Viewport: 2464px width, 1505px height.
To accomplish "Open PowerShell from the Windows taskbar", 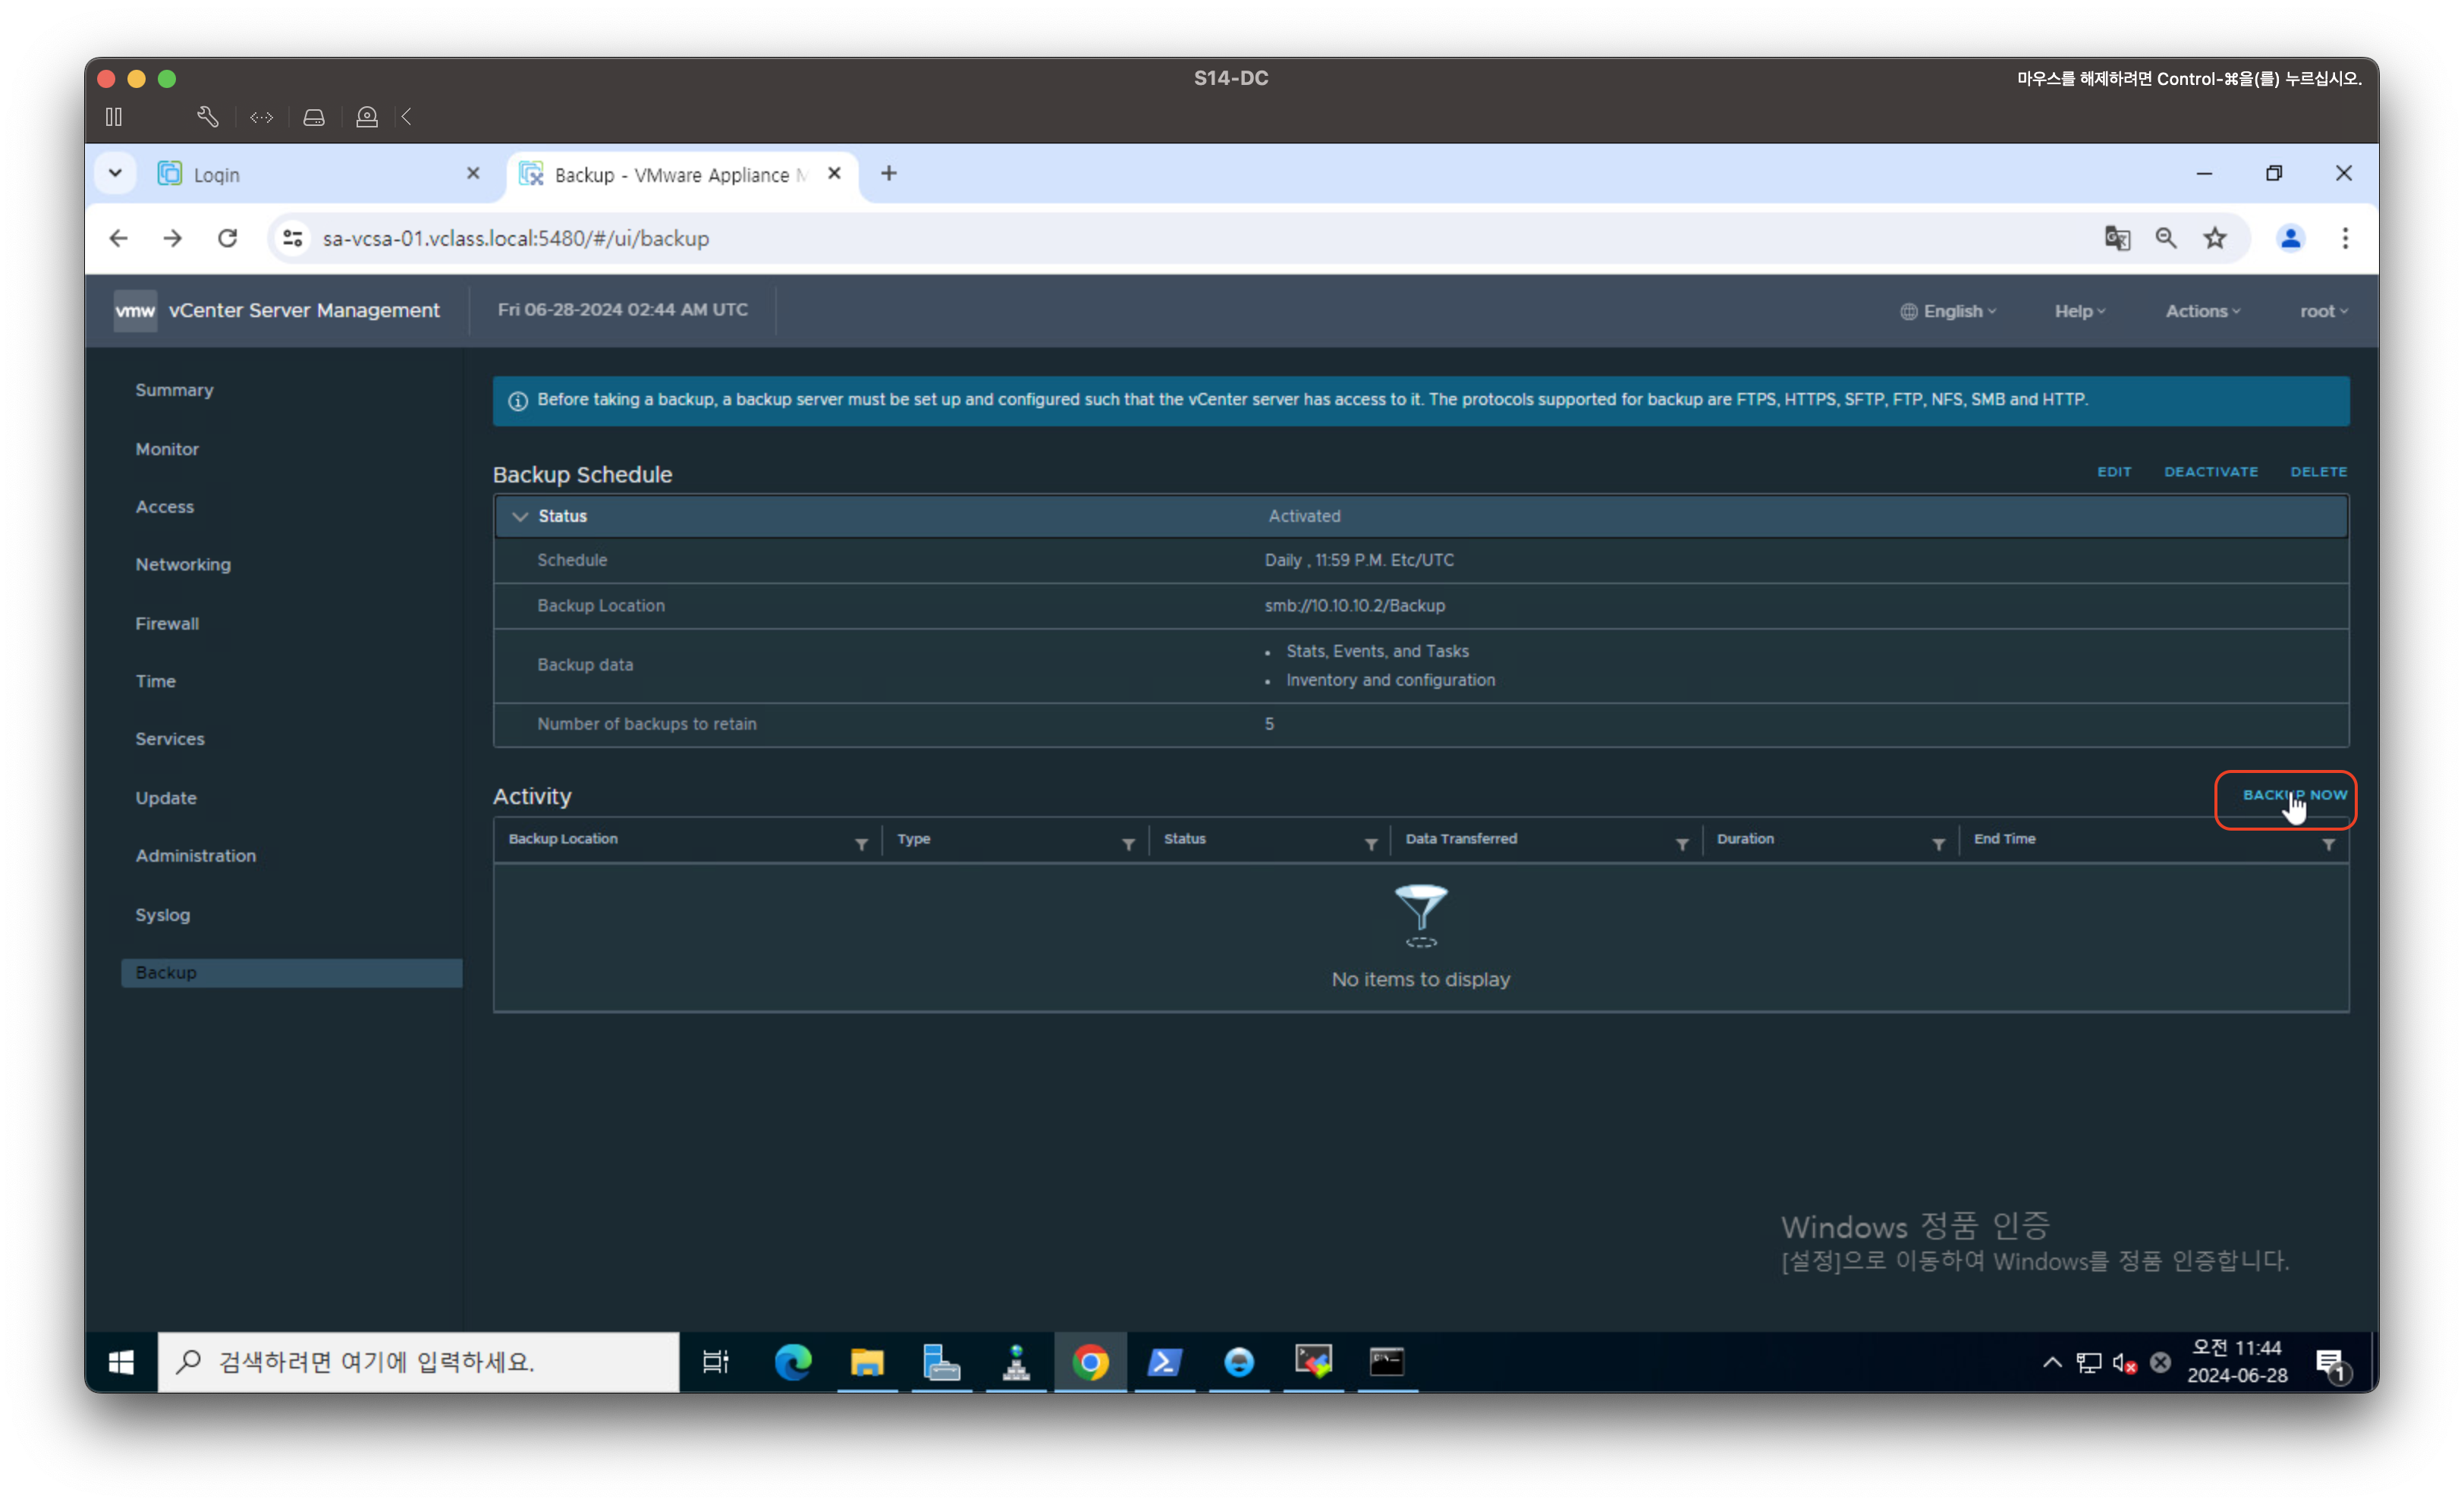I will click(x=1164, y=1361).
